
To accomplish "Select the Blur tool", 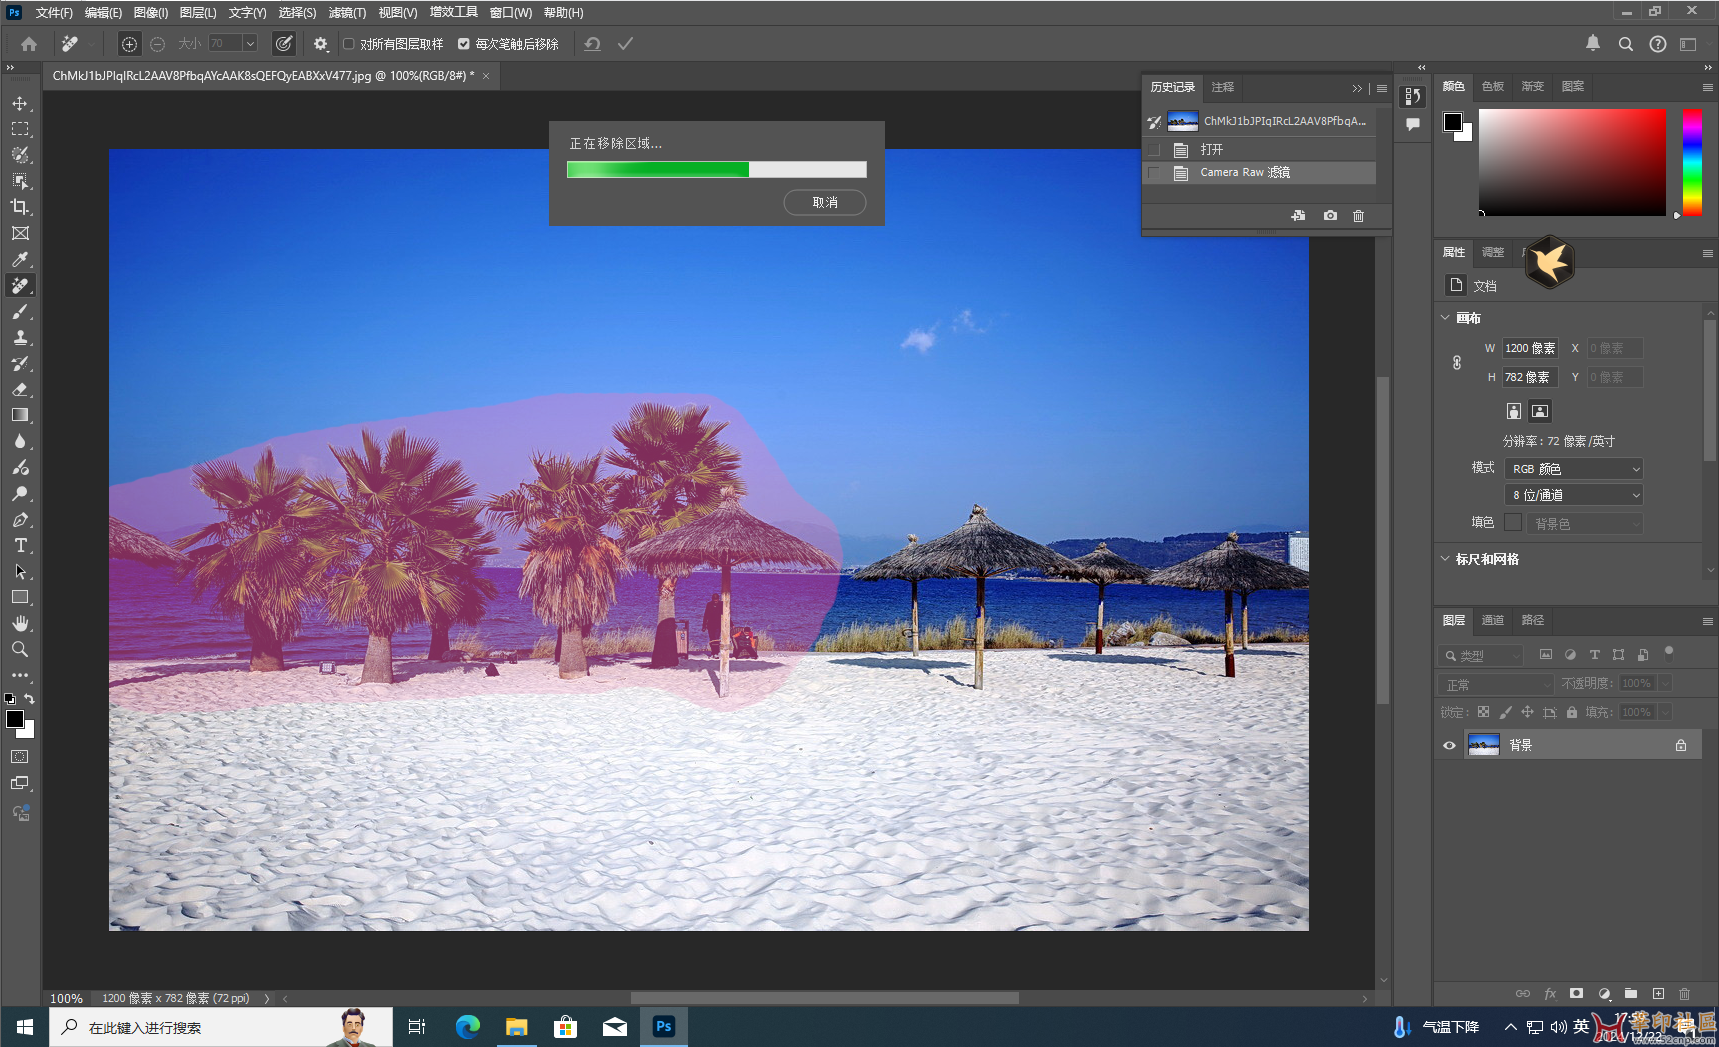I will (x=20, y=441).
